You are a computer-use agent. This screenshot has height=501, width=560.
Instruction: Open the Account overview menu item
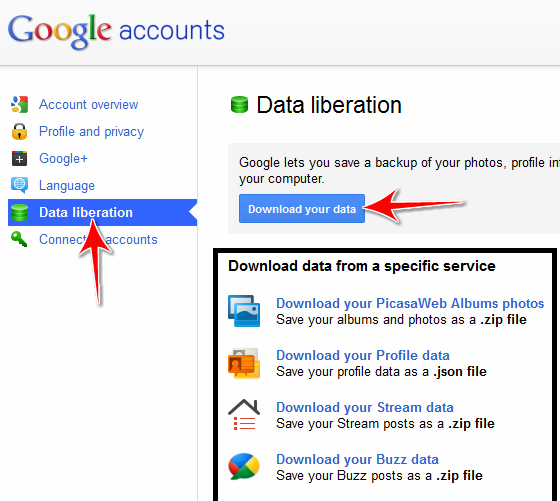coord(89,105)
